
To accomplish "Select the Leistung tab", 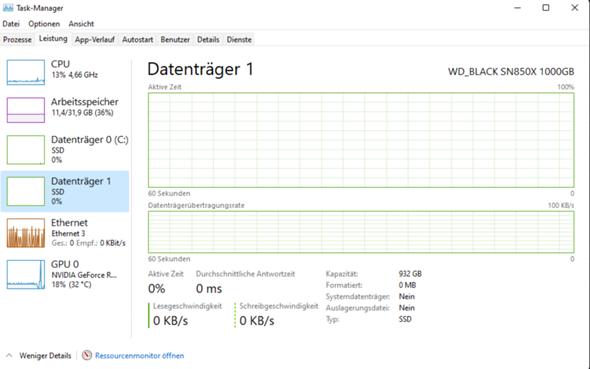I will click(x=53, y=39).
